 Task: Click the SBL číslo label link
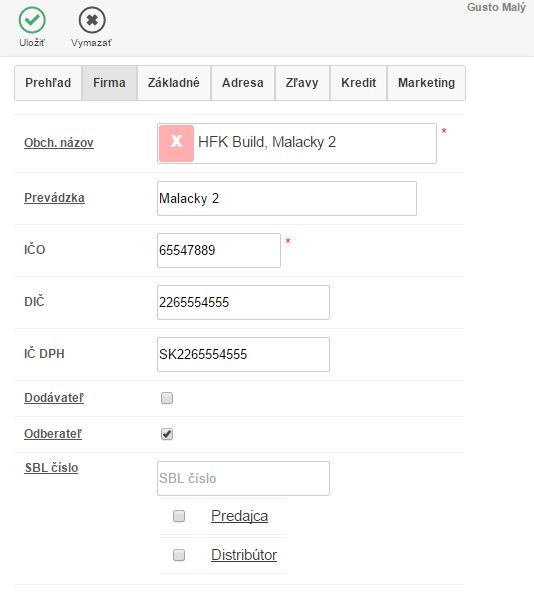tap(51, 468)
